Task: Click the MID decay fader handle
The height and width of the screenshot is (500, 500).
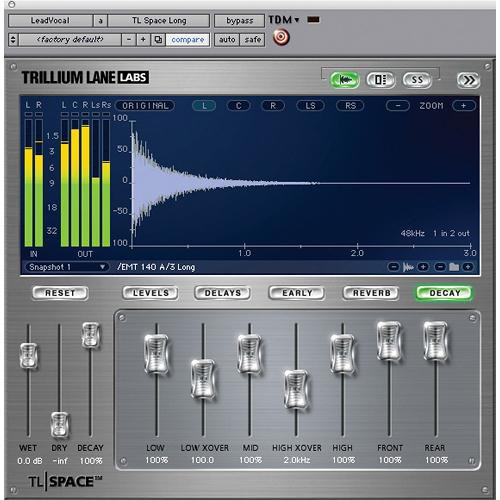Action: point(249,354)
